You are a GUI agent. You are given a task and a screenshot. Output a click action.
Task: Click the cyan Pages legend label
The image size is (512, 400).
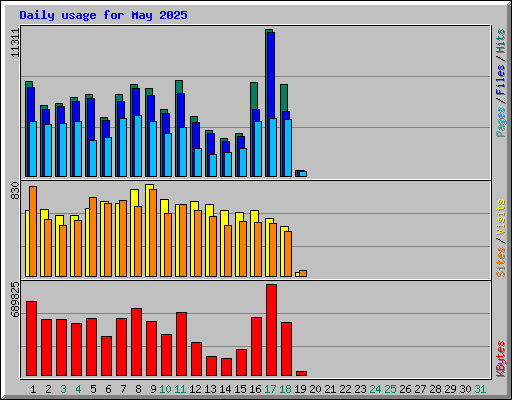pyautogui.click(x=501, y=122)
